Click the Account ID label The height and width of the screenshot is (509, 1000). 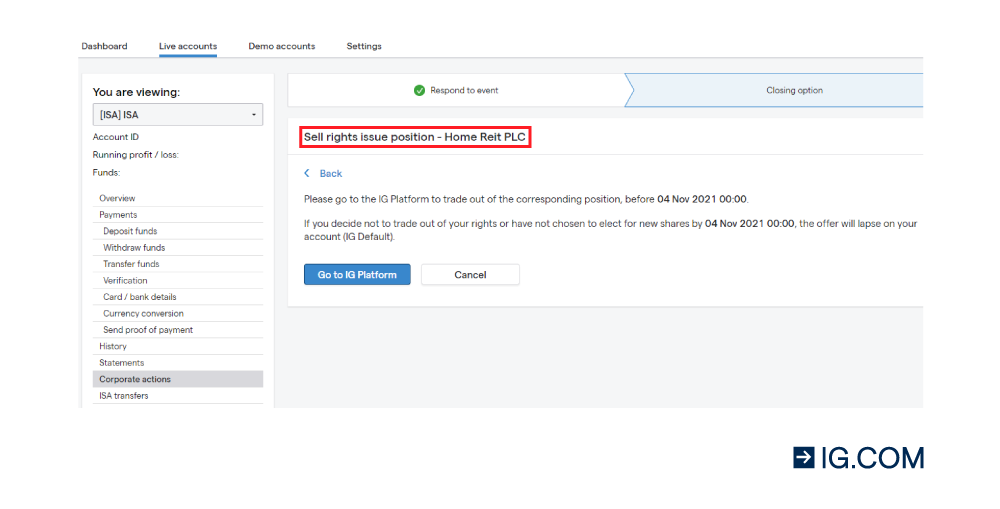(115, 137)
